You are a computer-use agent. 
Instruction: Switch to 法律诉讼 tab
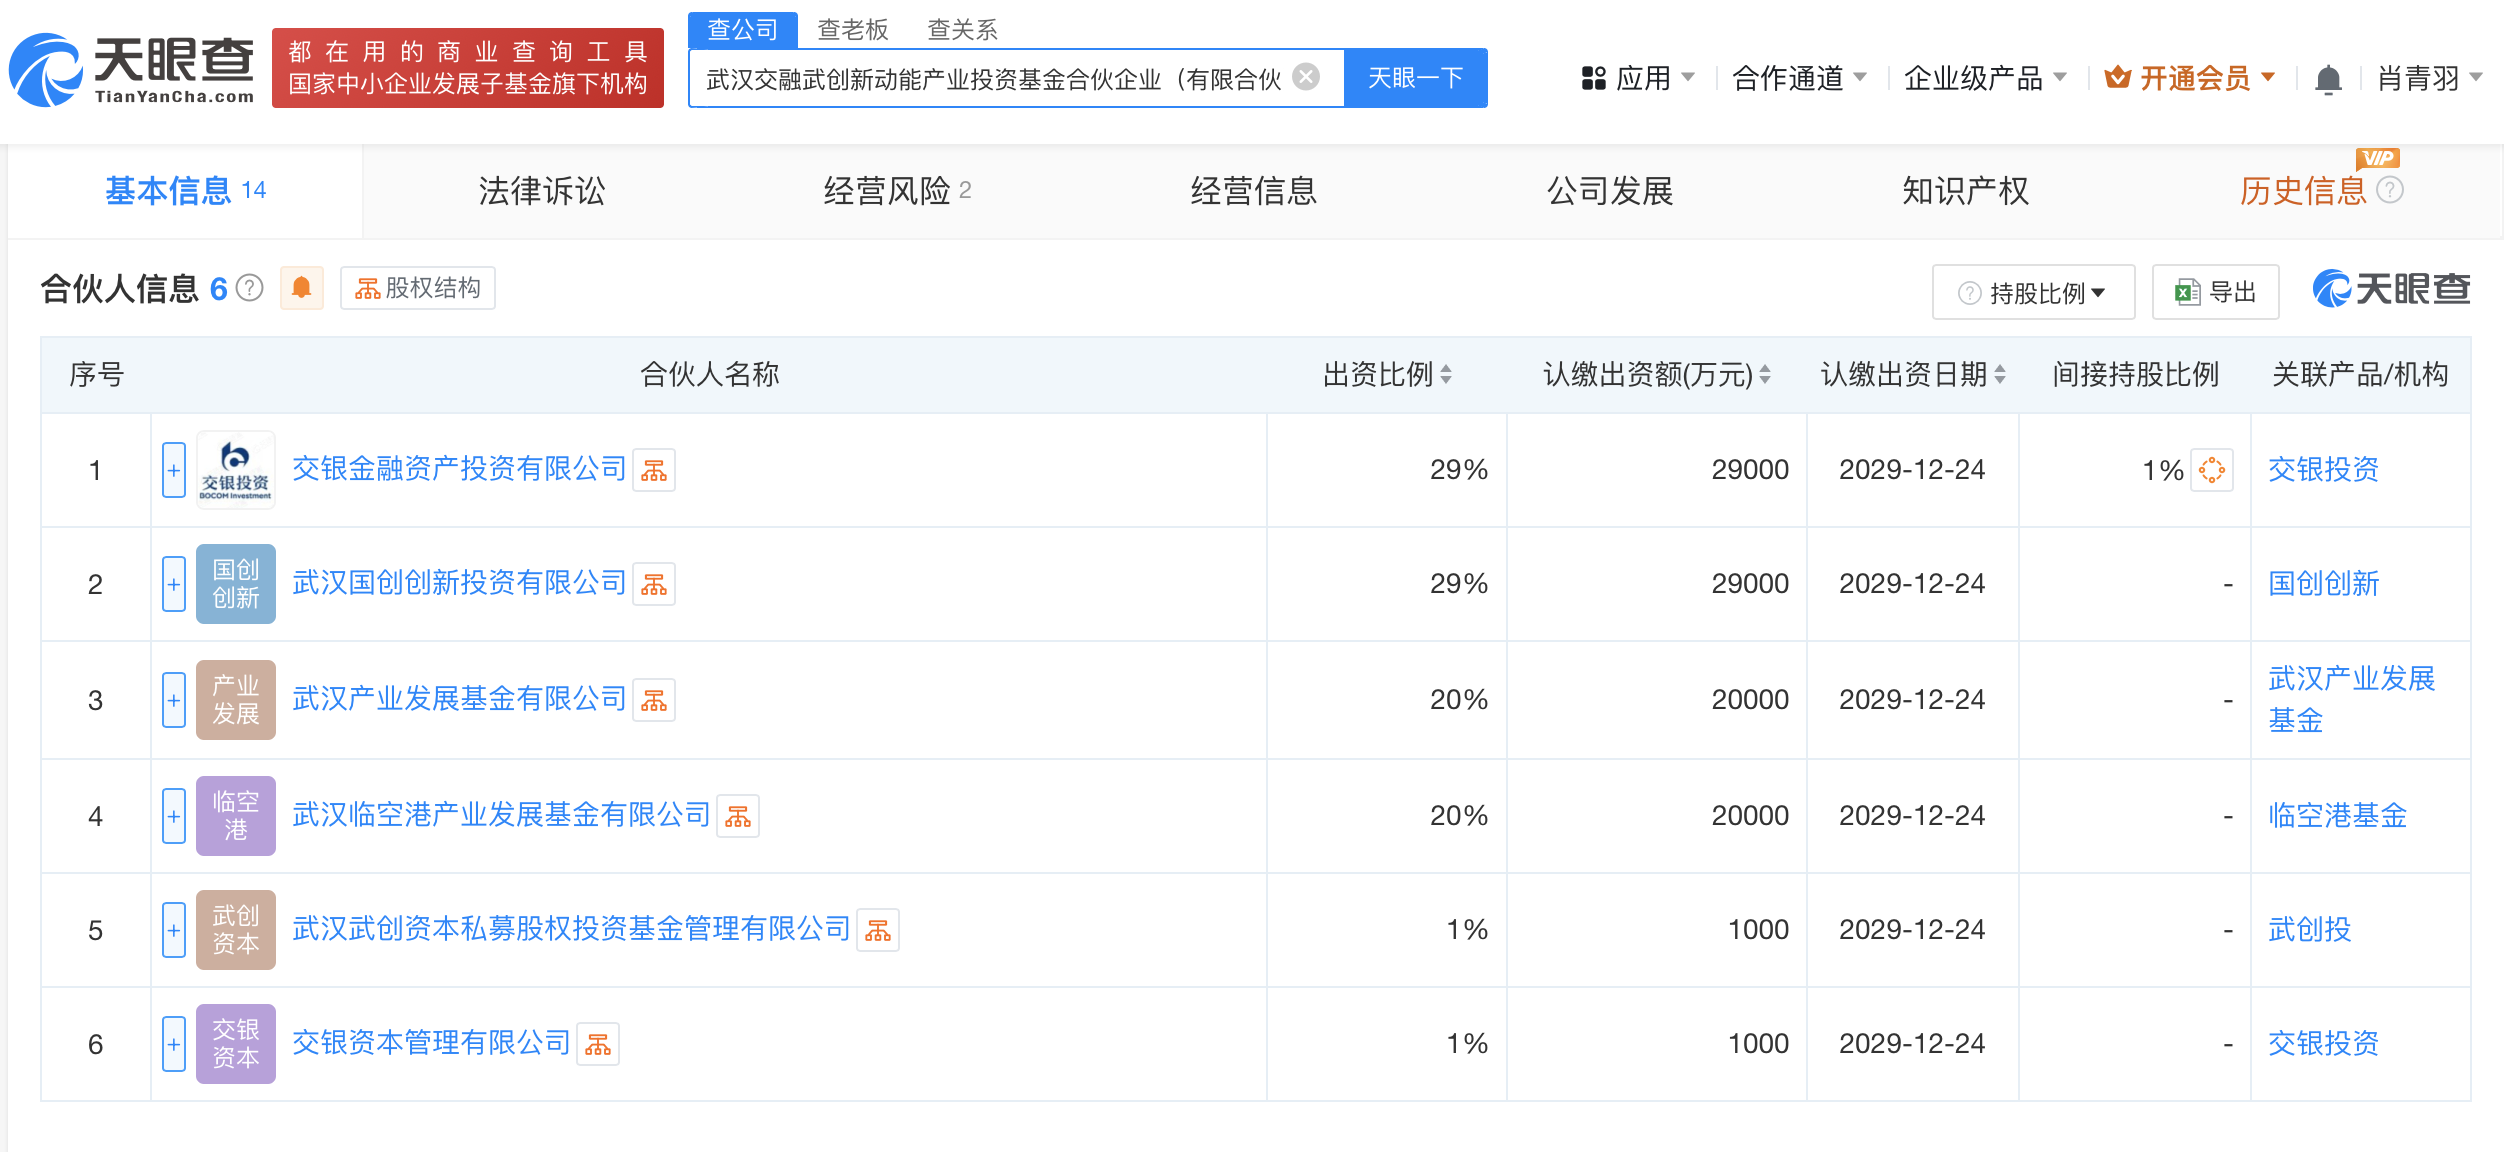[x=541, y=191]
